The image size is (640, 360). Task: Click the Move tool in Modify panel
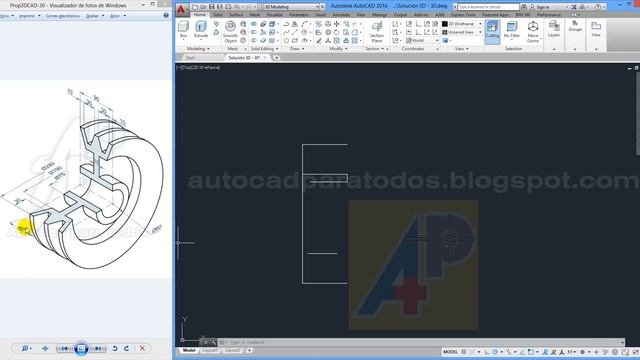(337, 24)
